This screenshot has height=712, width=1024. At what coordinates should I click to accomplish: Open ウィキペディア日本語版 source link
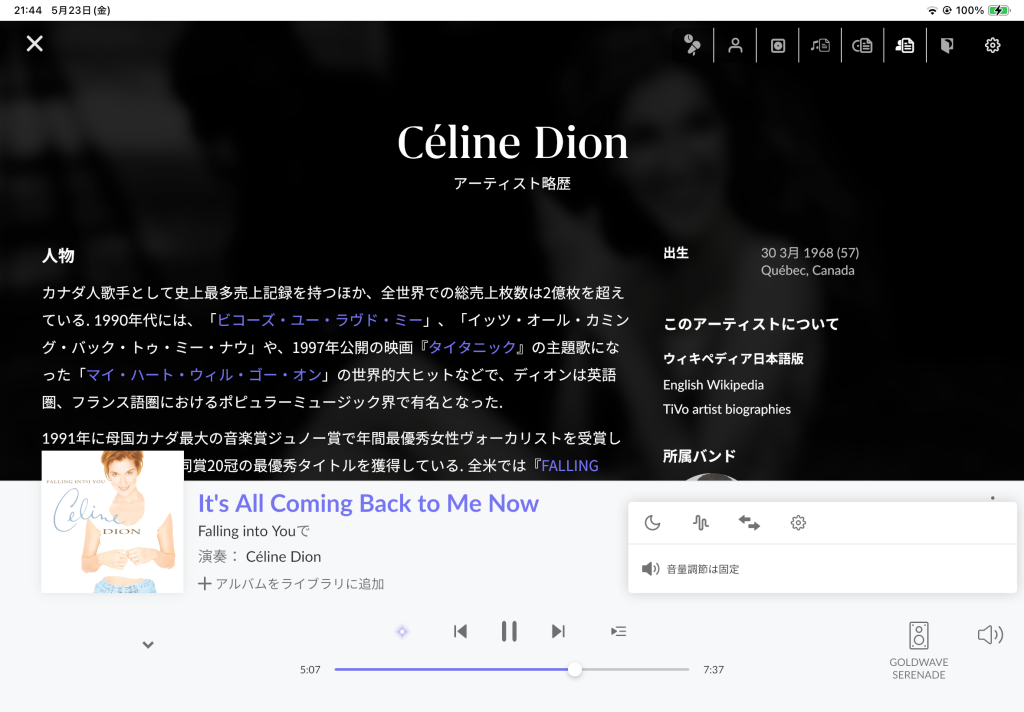point(733,359)
